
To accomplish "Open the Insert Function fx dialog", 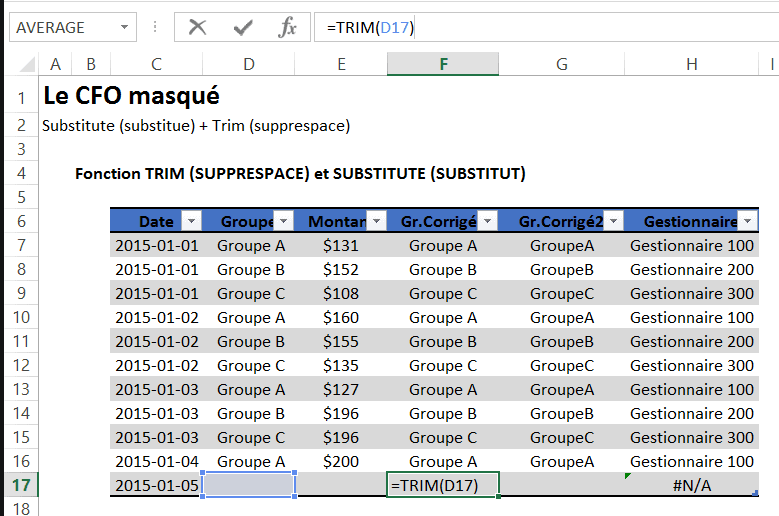I will 287,27.
